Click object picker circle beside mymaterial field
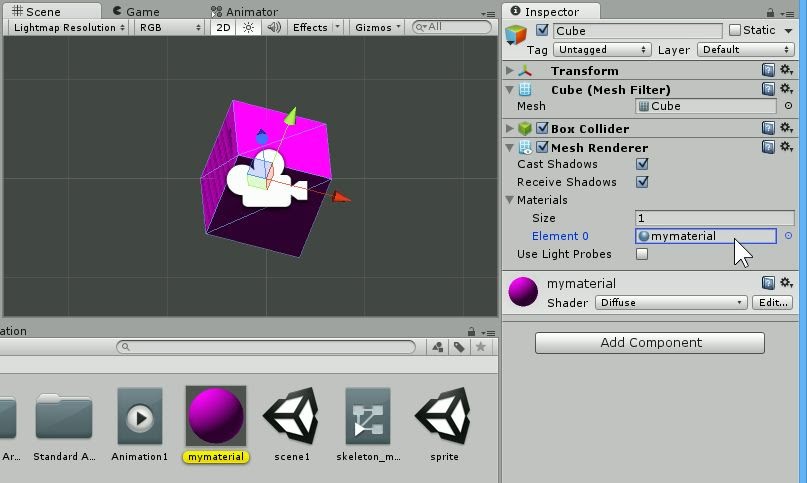This screenshot has height=483, width=807. tap(788, 236)
